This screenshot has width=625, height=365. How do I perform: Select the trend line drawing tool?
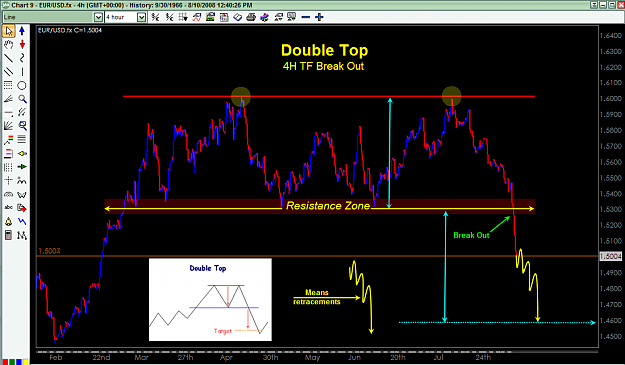coord(9,58)
